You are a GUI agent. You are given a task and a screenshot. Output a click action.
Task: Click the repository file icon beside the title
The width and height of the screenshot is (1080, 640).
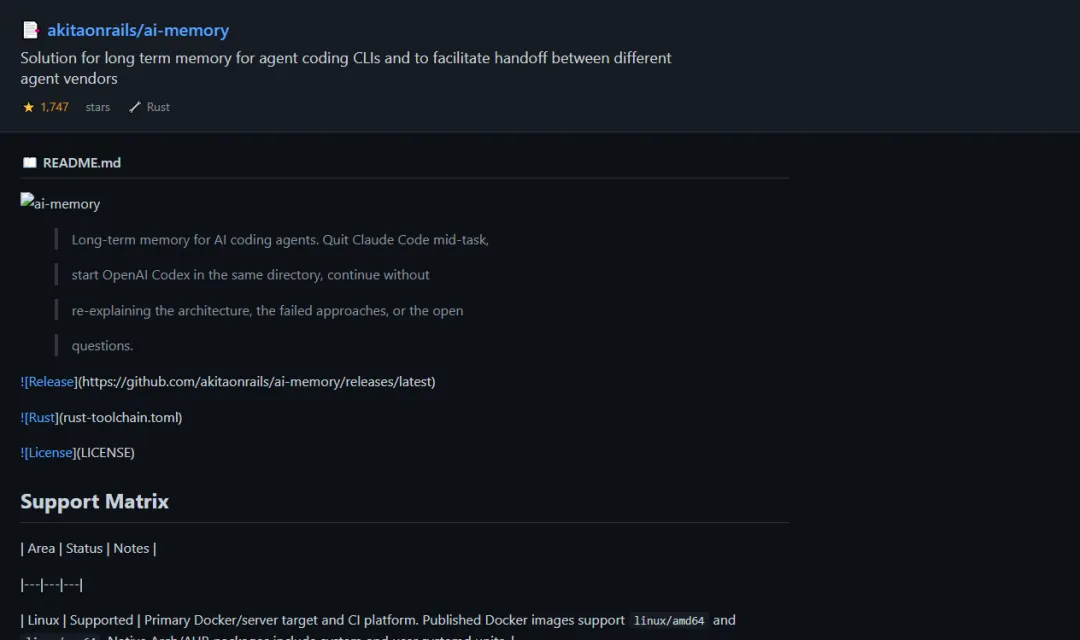coord(31,30)
